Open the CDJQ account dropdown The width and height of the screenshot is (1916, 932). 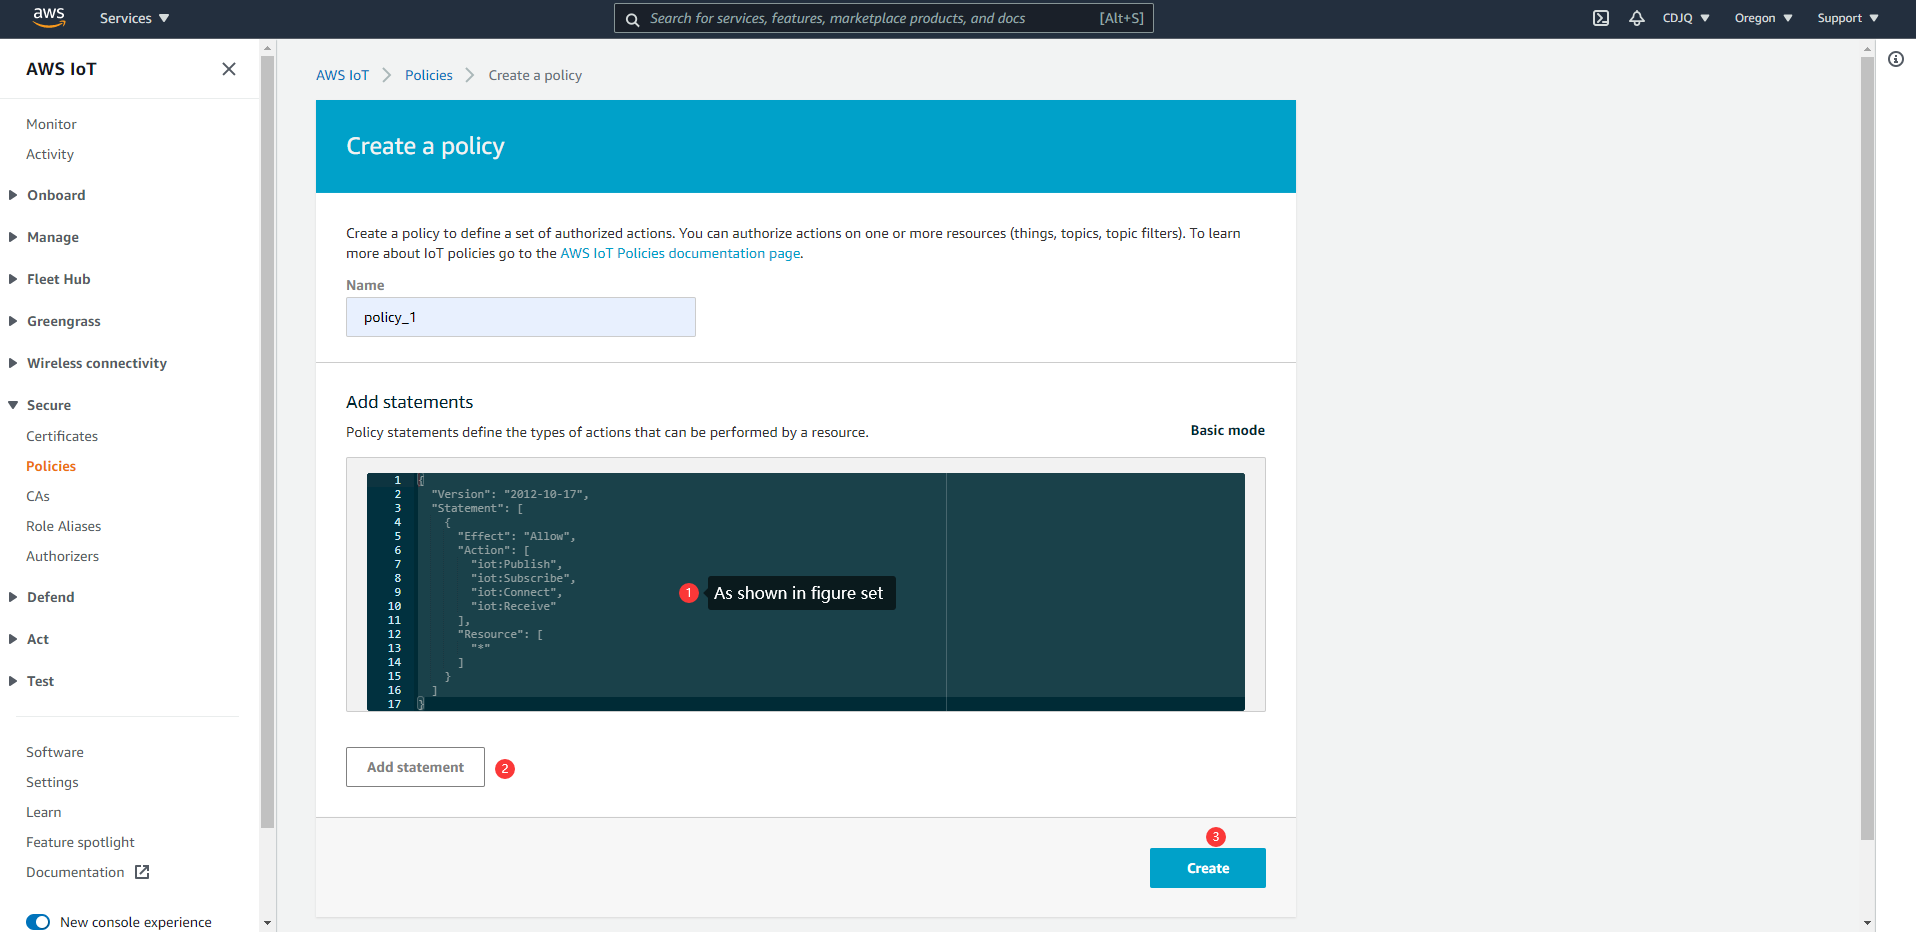click(1686, 18)
